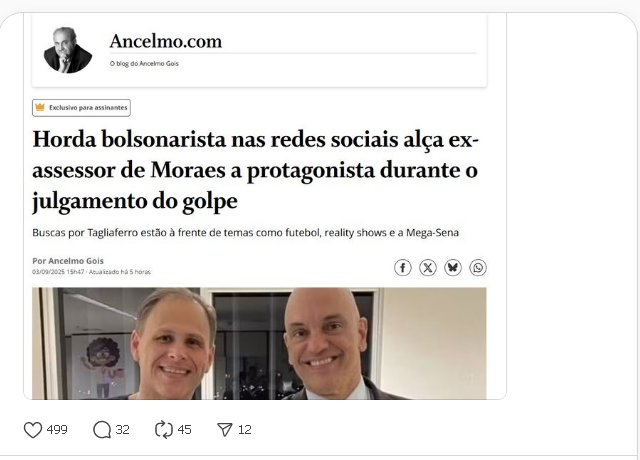Open the article photo of two men
This screenshot has width=640, height=460.
pos(259,343)
